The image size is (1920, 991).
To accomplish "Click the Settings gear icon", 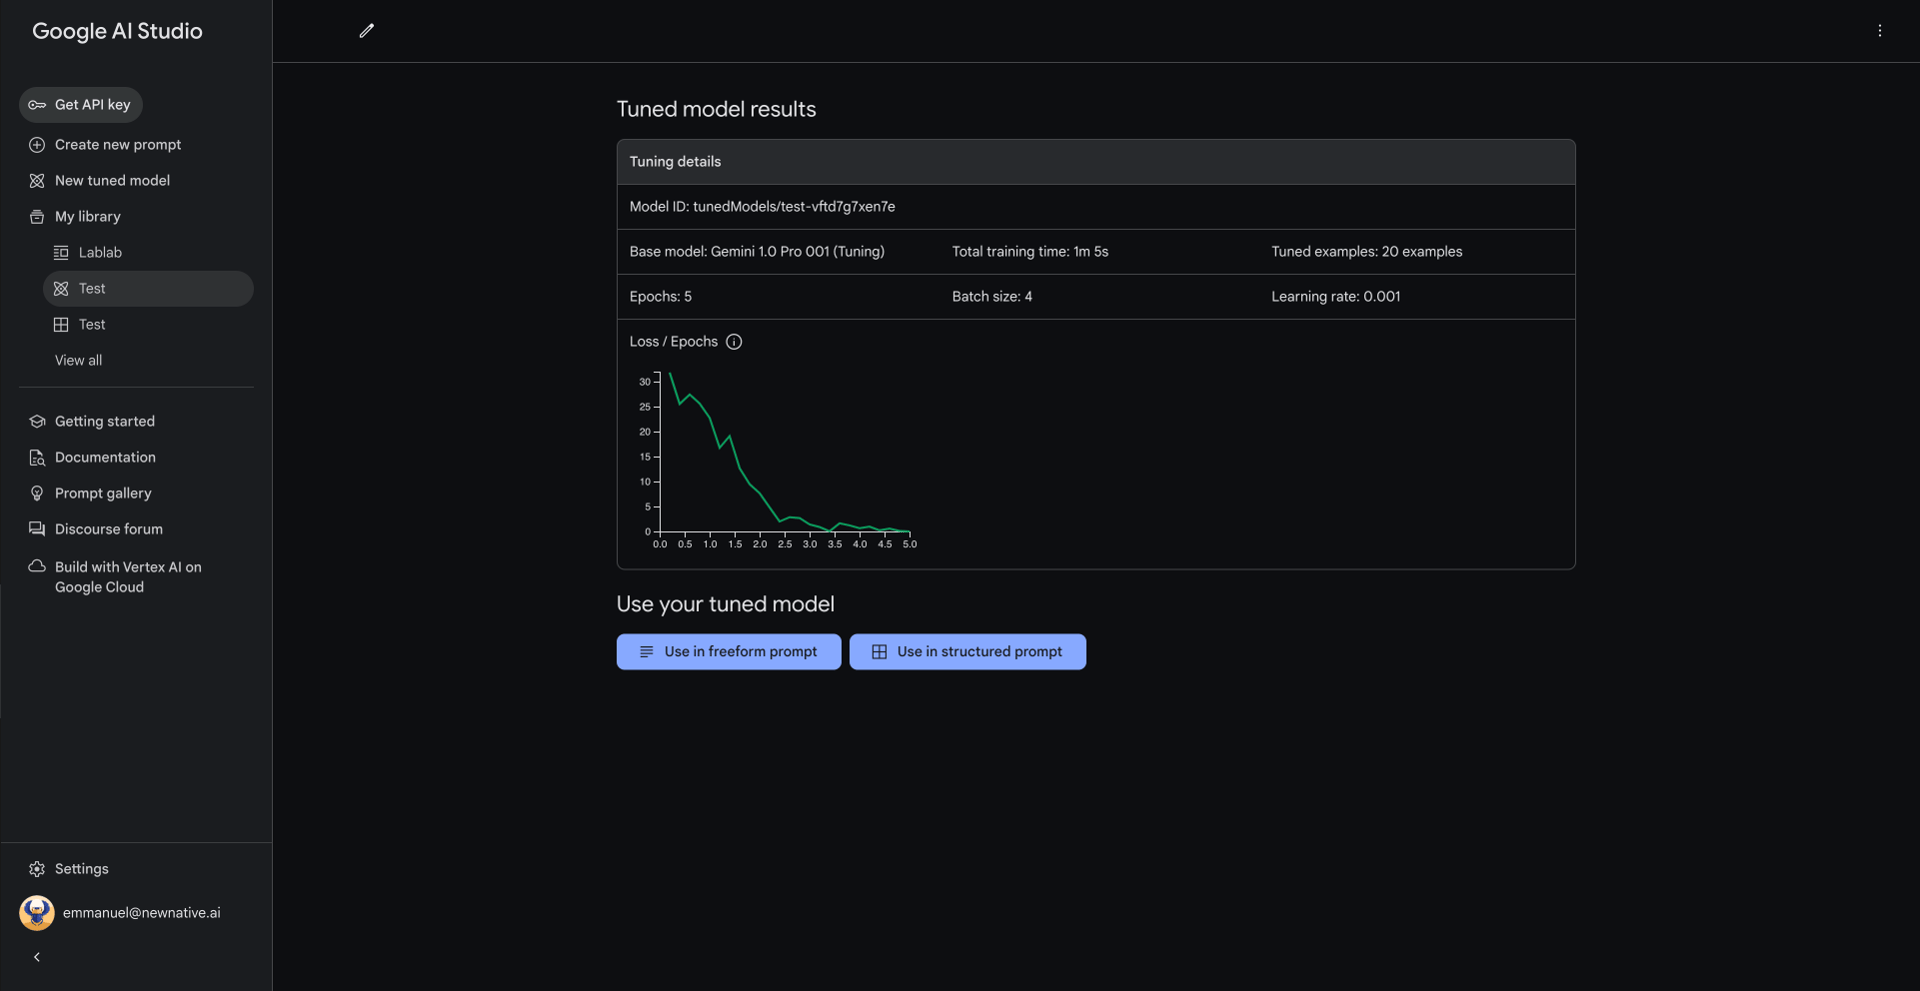I will 37,869.
